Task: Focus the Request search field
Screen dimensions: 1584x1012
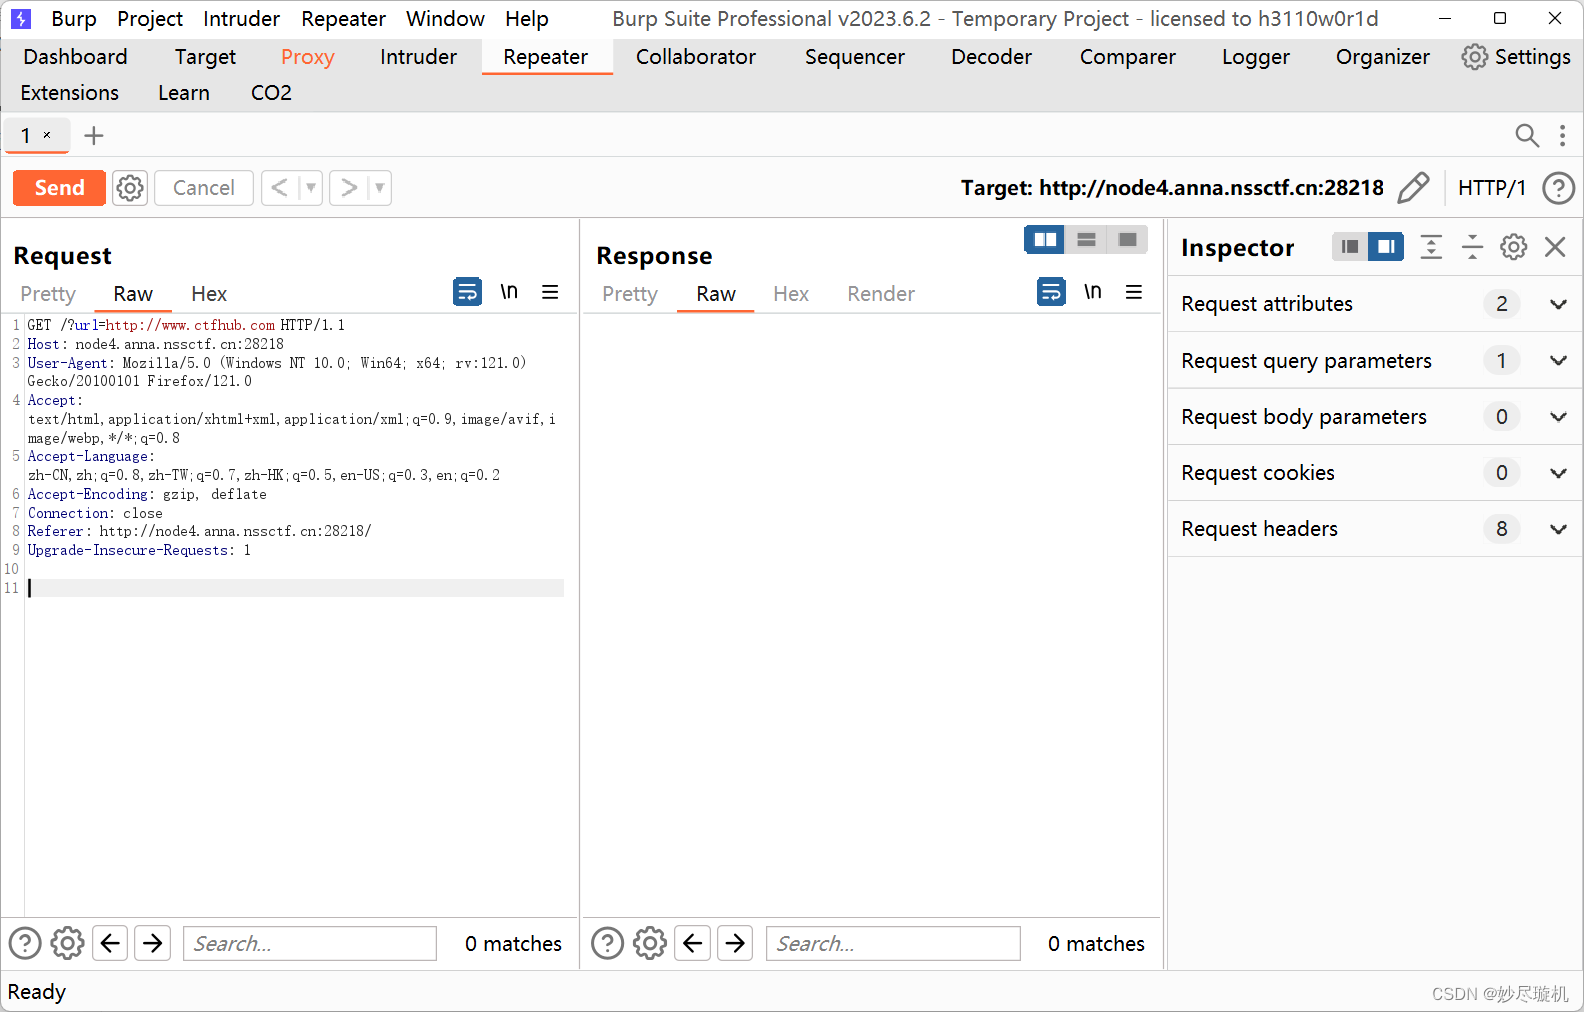Action: coord(310,943)
